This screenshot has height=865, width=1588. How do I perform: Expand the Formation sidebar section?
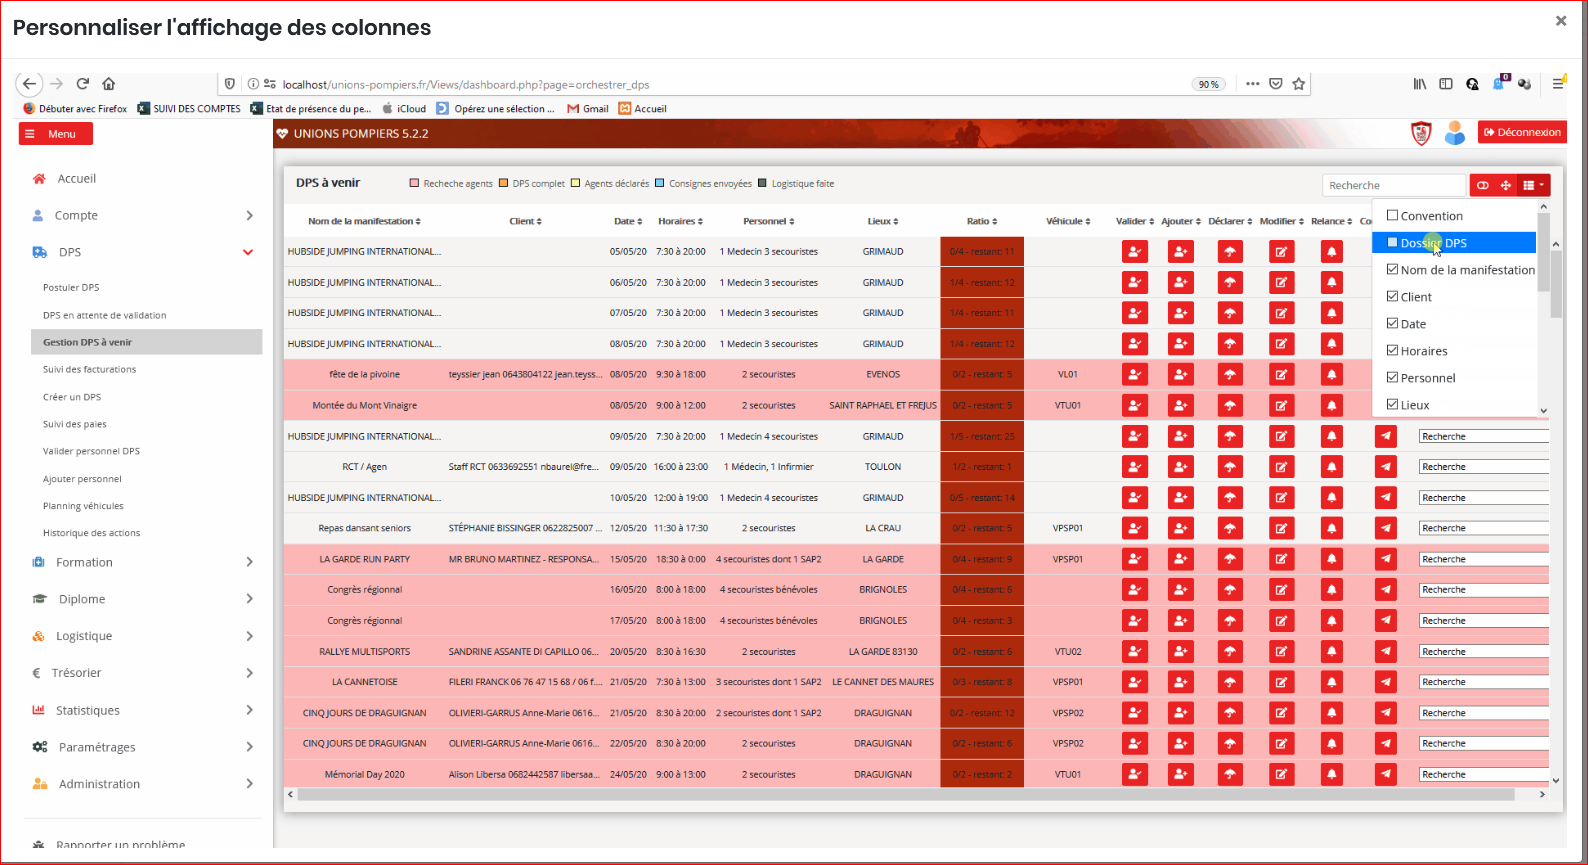tap(142, 562)
